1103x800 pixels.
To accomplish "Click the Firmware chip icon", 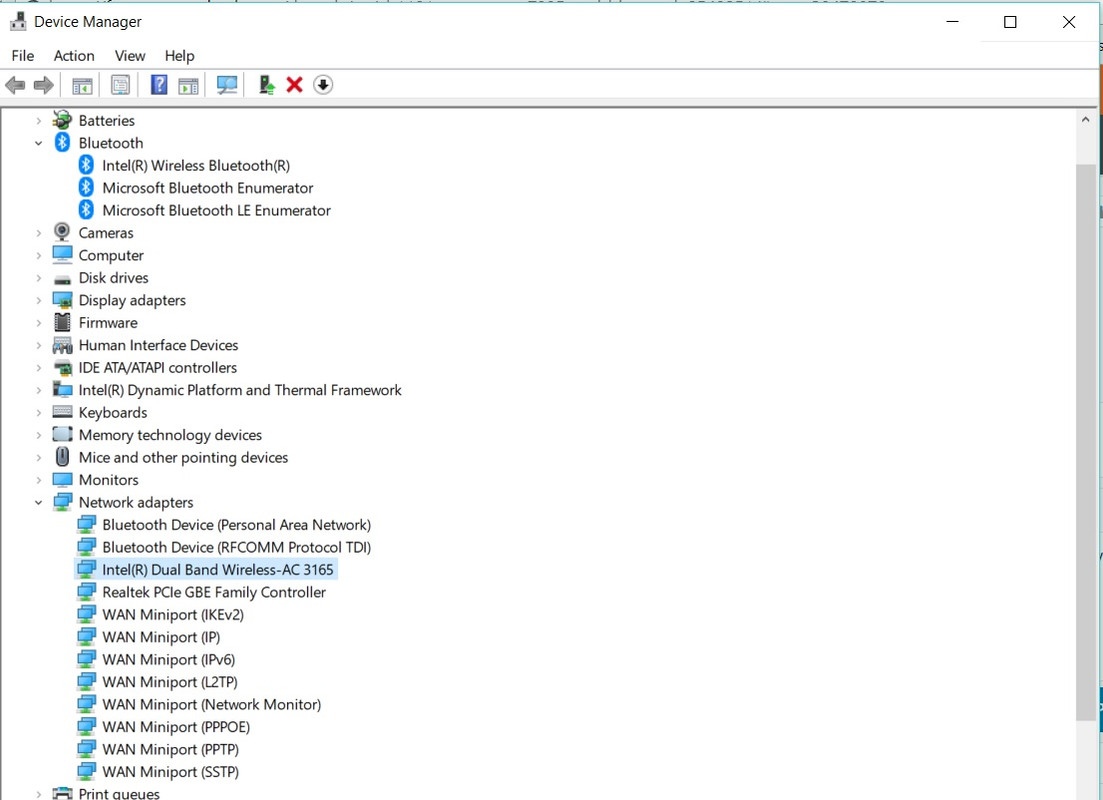I will pos(63,322).
